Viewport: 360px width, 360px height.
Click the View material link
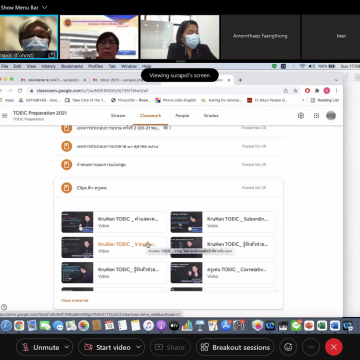(x=75, y=300)
